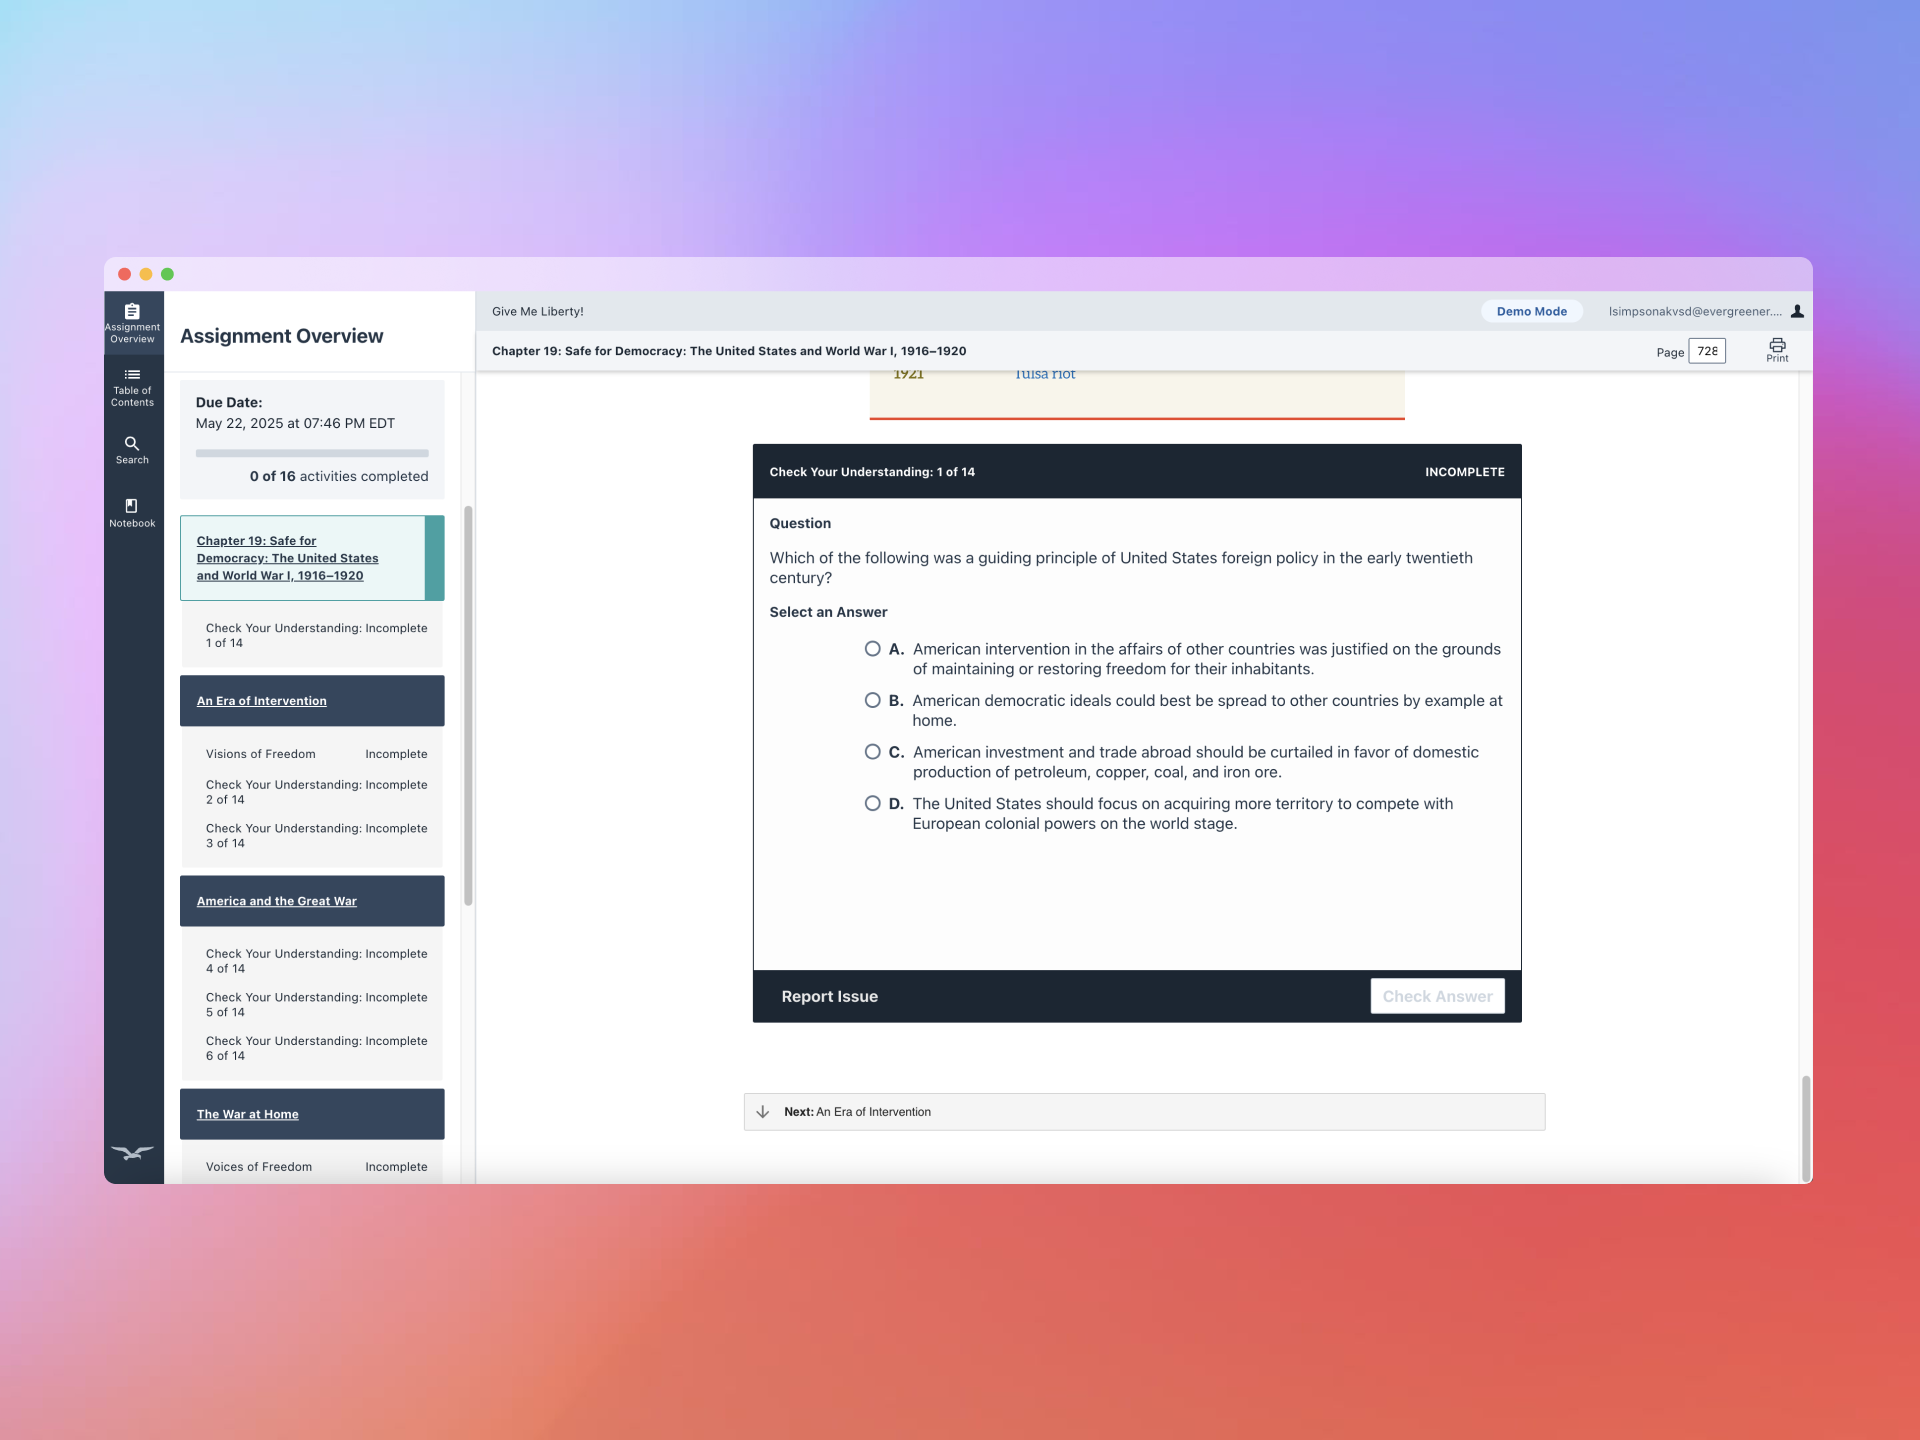The width and height of the screenshot is (1920, 1440).
Task: Click the Norton seagull logo in sidebar
Action: [x=132, y=1152]
